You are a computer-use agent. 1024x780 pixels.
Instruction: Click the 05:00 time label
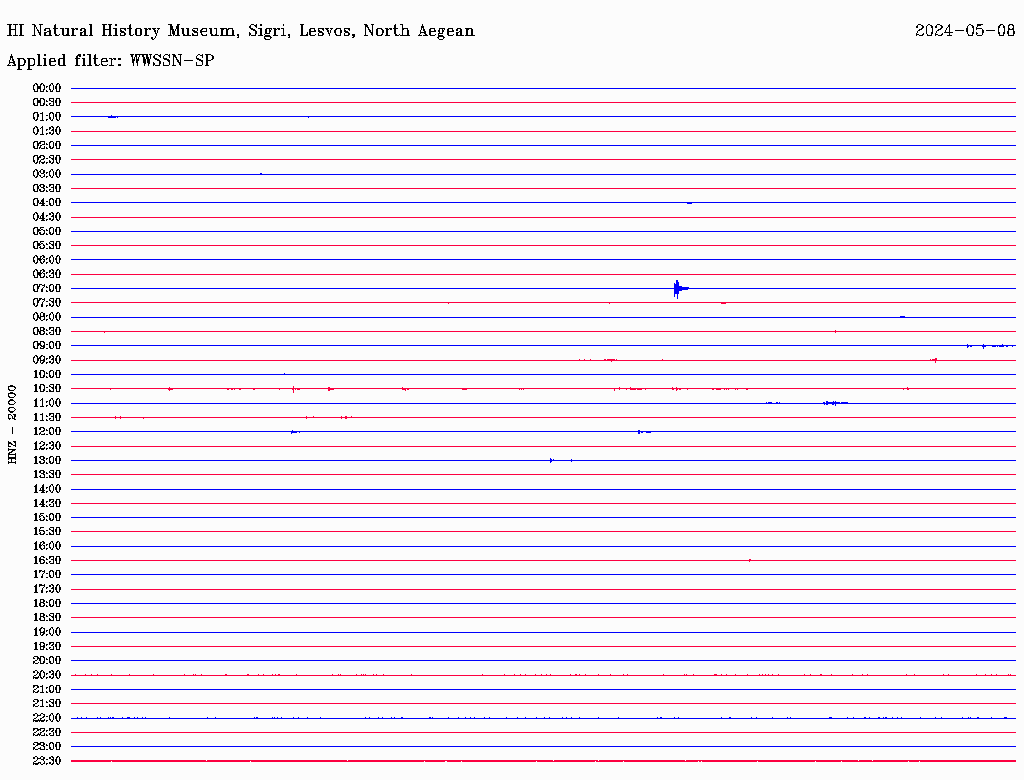pyautogui.click(x=47, y=231)
